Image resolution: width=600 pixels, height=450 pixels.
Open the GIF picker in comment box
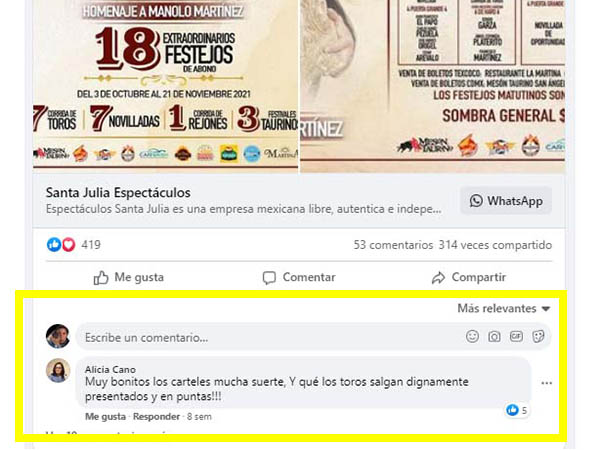(516, 336)
